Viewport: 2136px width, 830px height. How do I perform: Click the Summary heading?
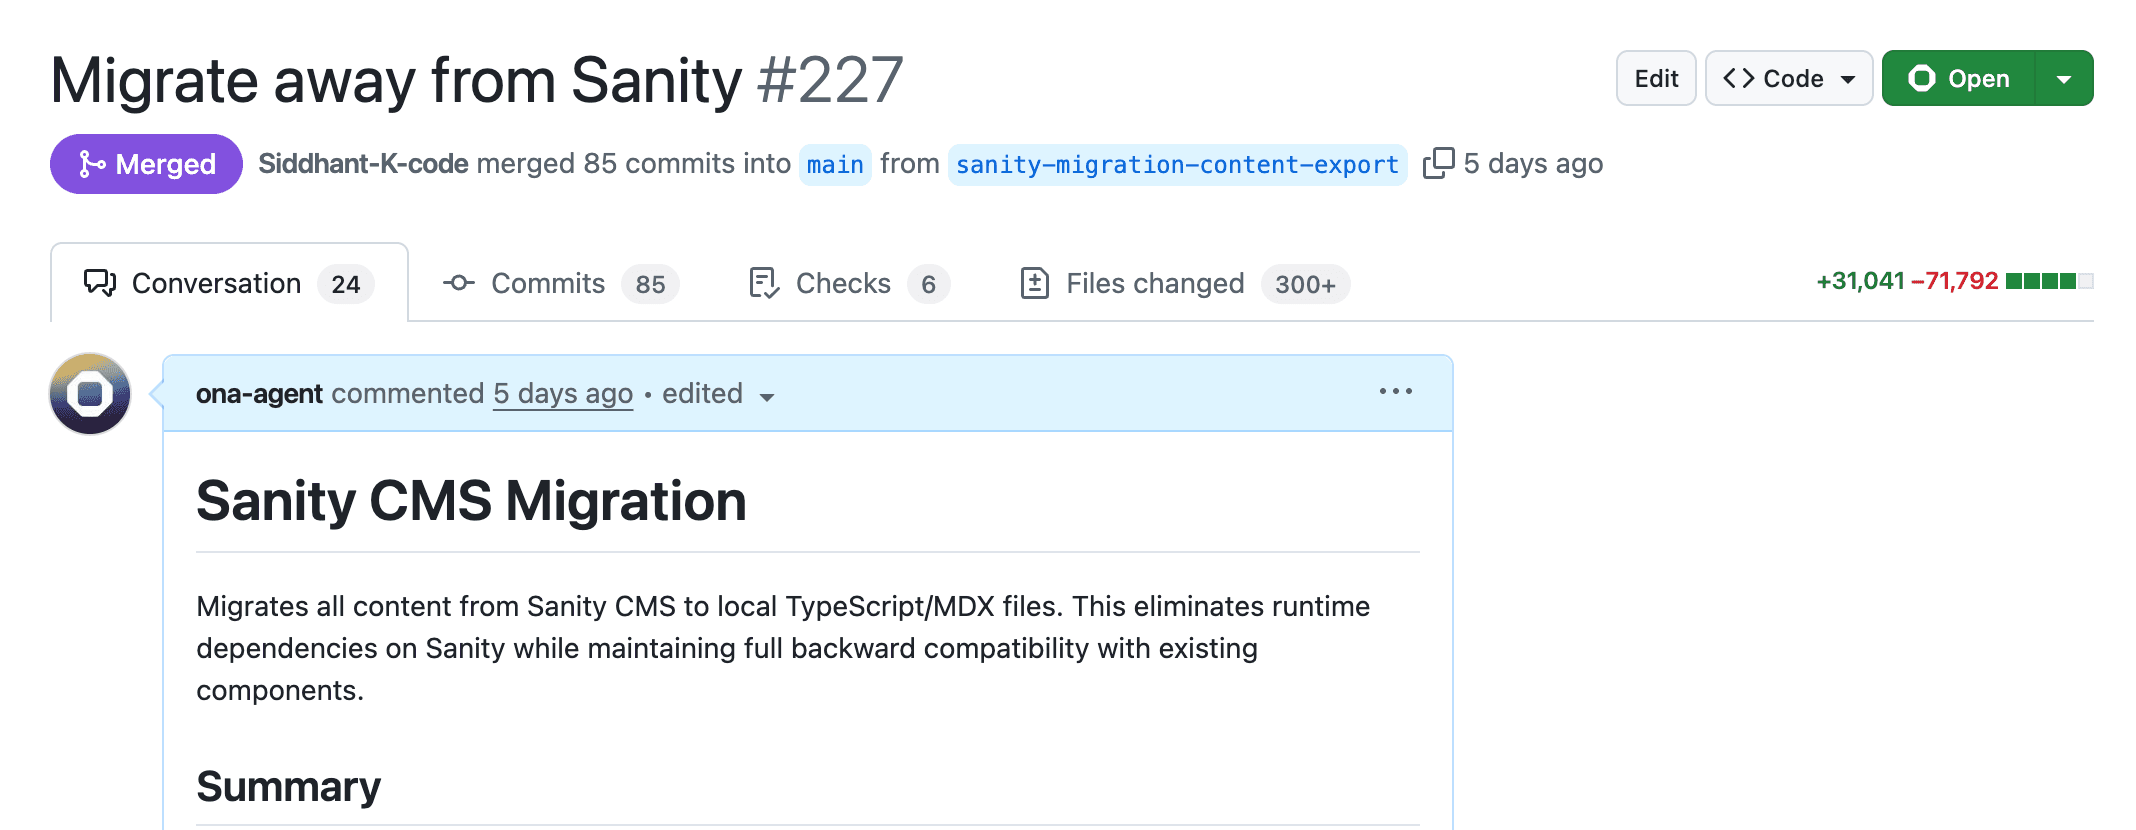(x=288, y=786)
